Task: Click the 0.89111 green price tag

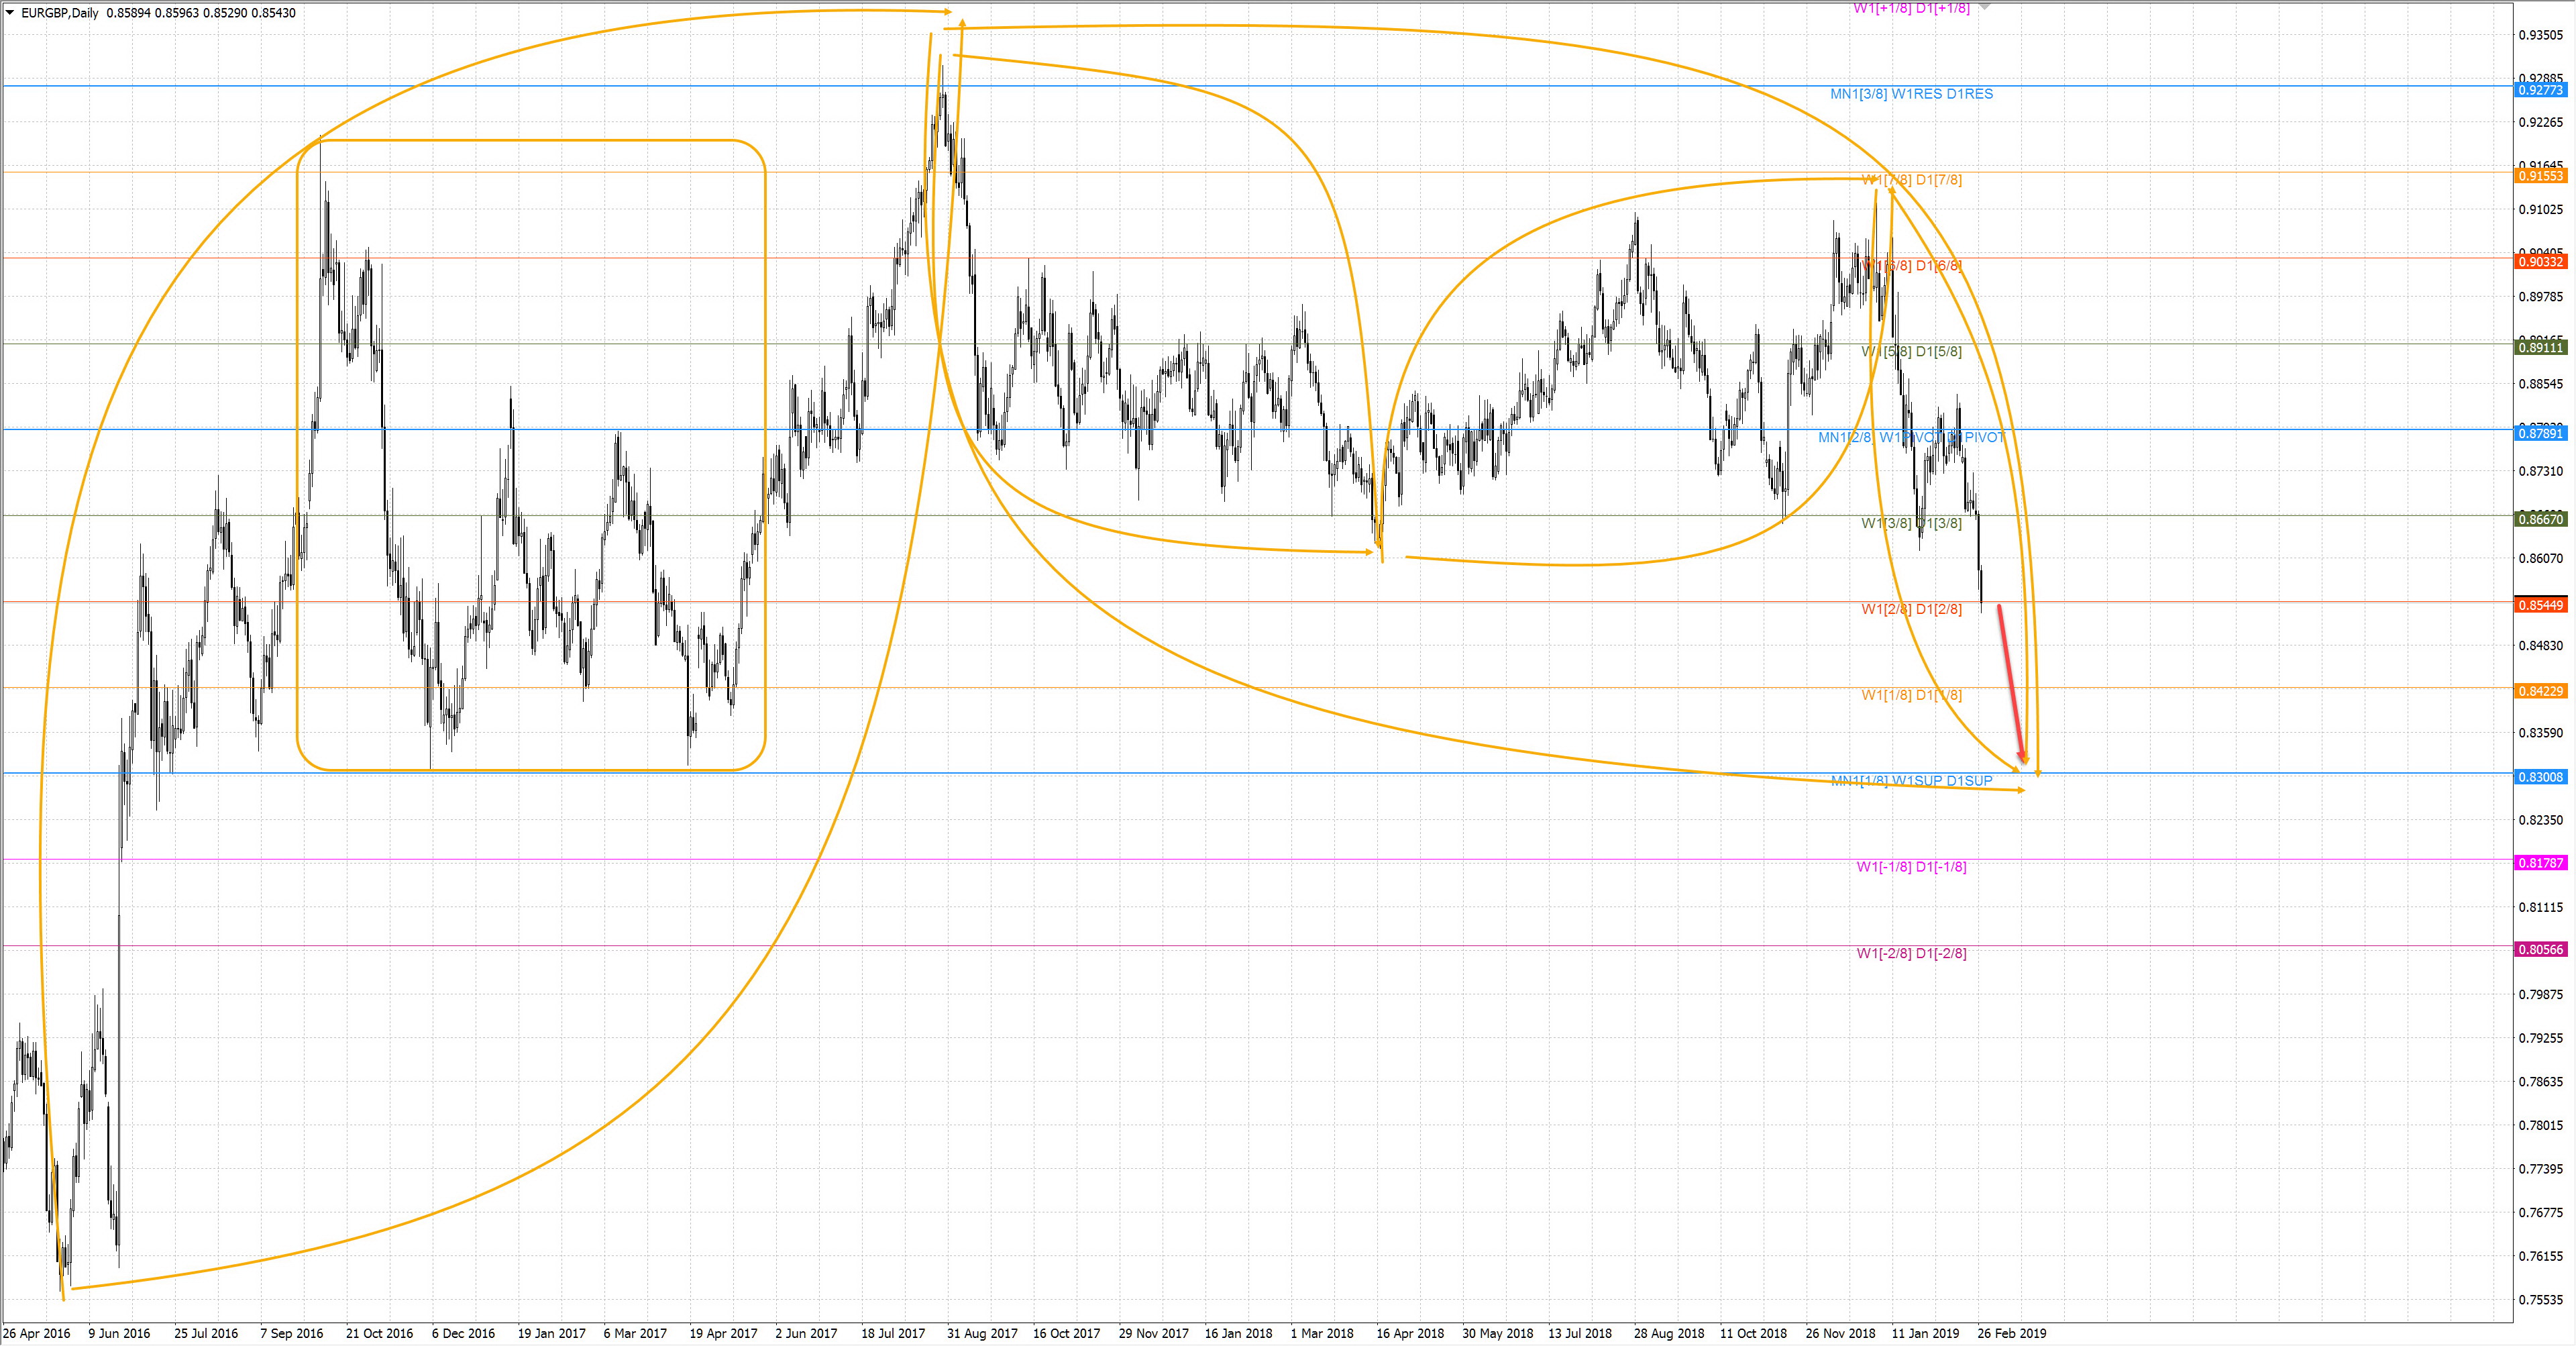Action: pyautogui.click(x=2540, y=348)
